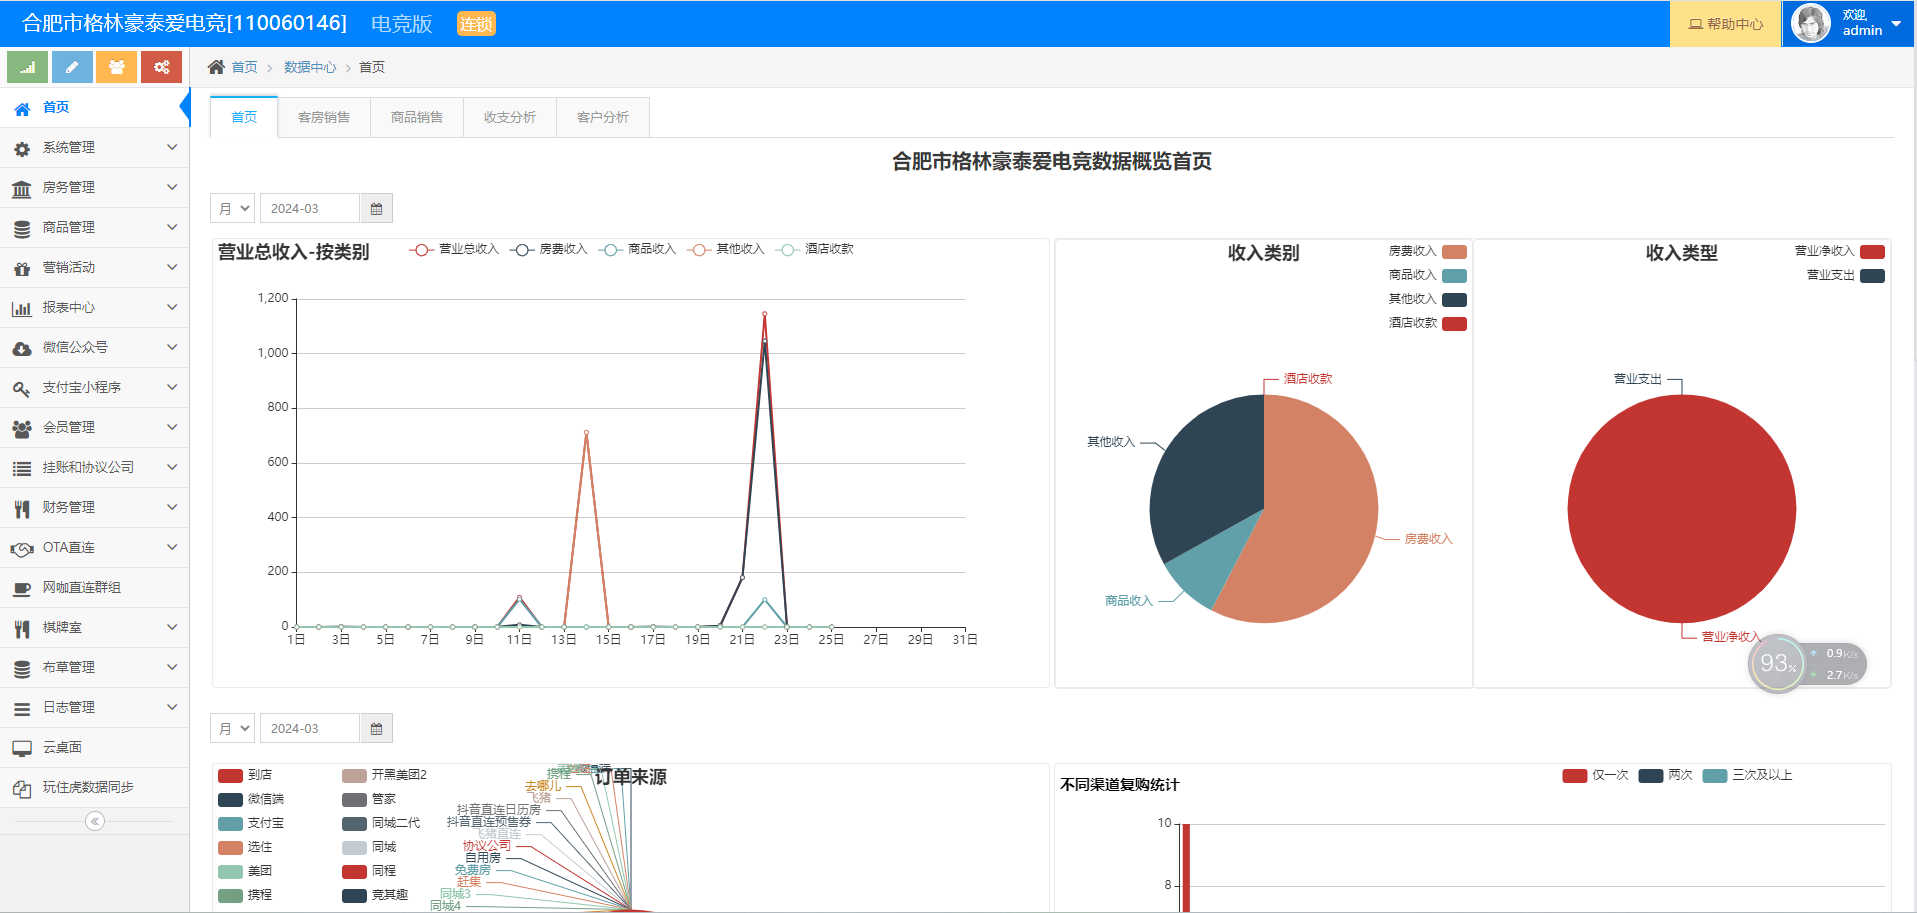Click the second 2024-03 date input

[310, 728]
